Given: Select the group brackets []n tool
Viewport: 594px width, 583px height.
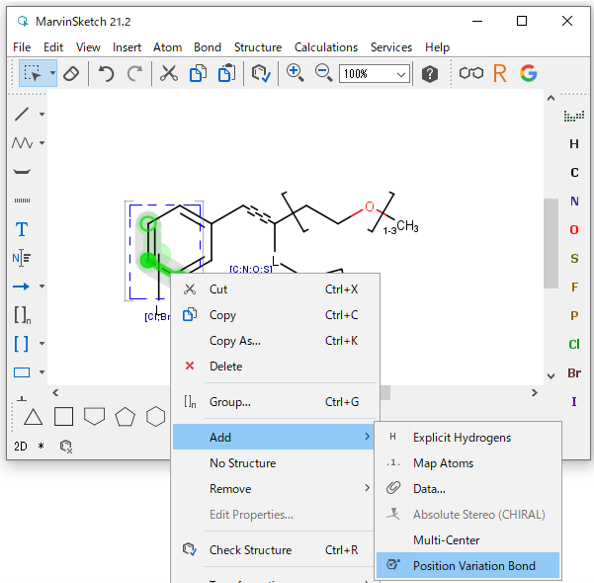Looking at the screenshot, I should point(22,315).
